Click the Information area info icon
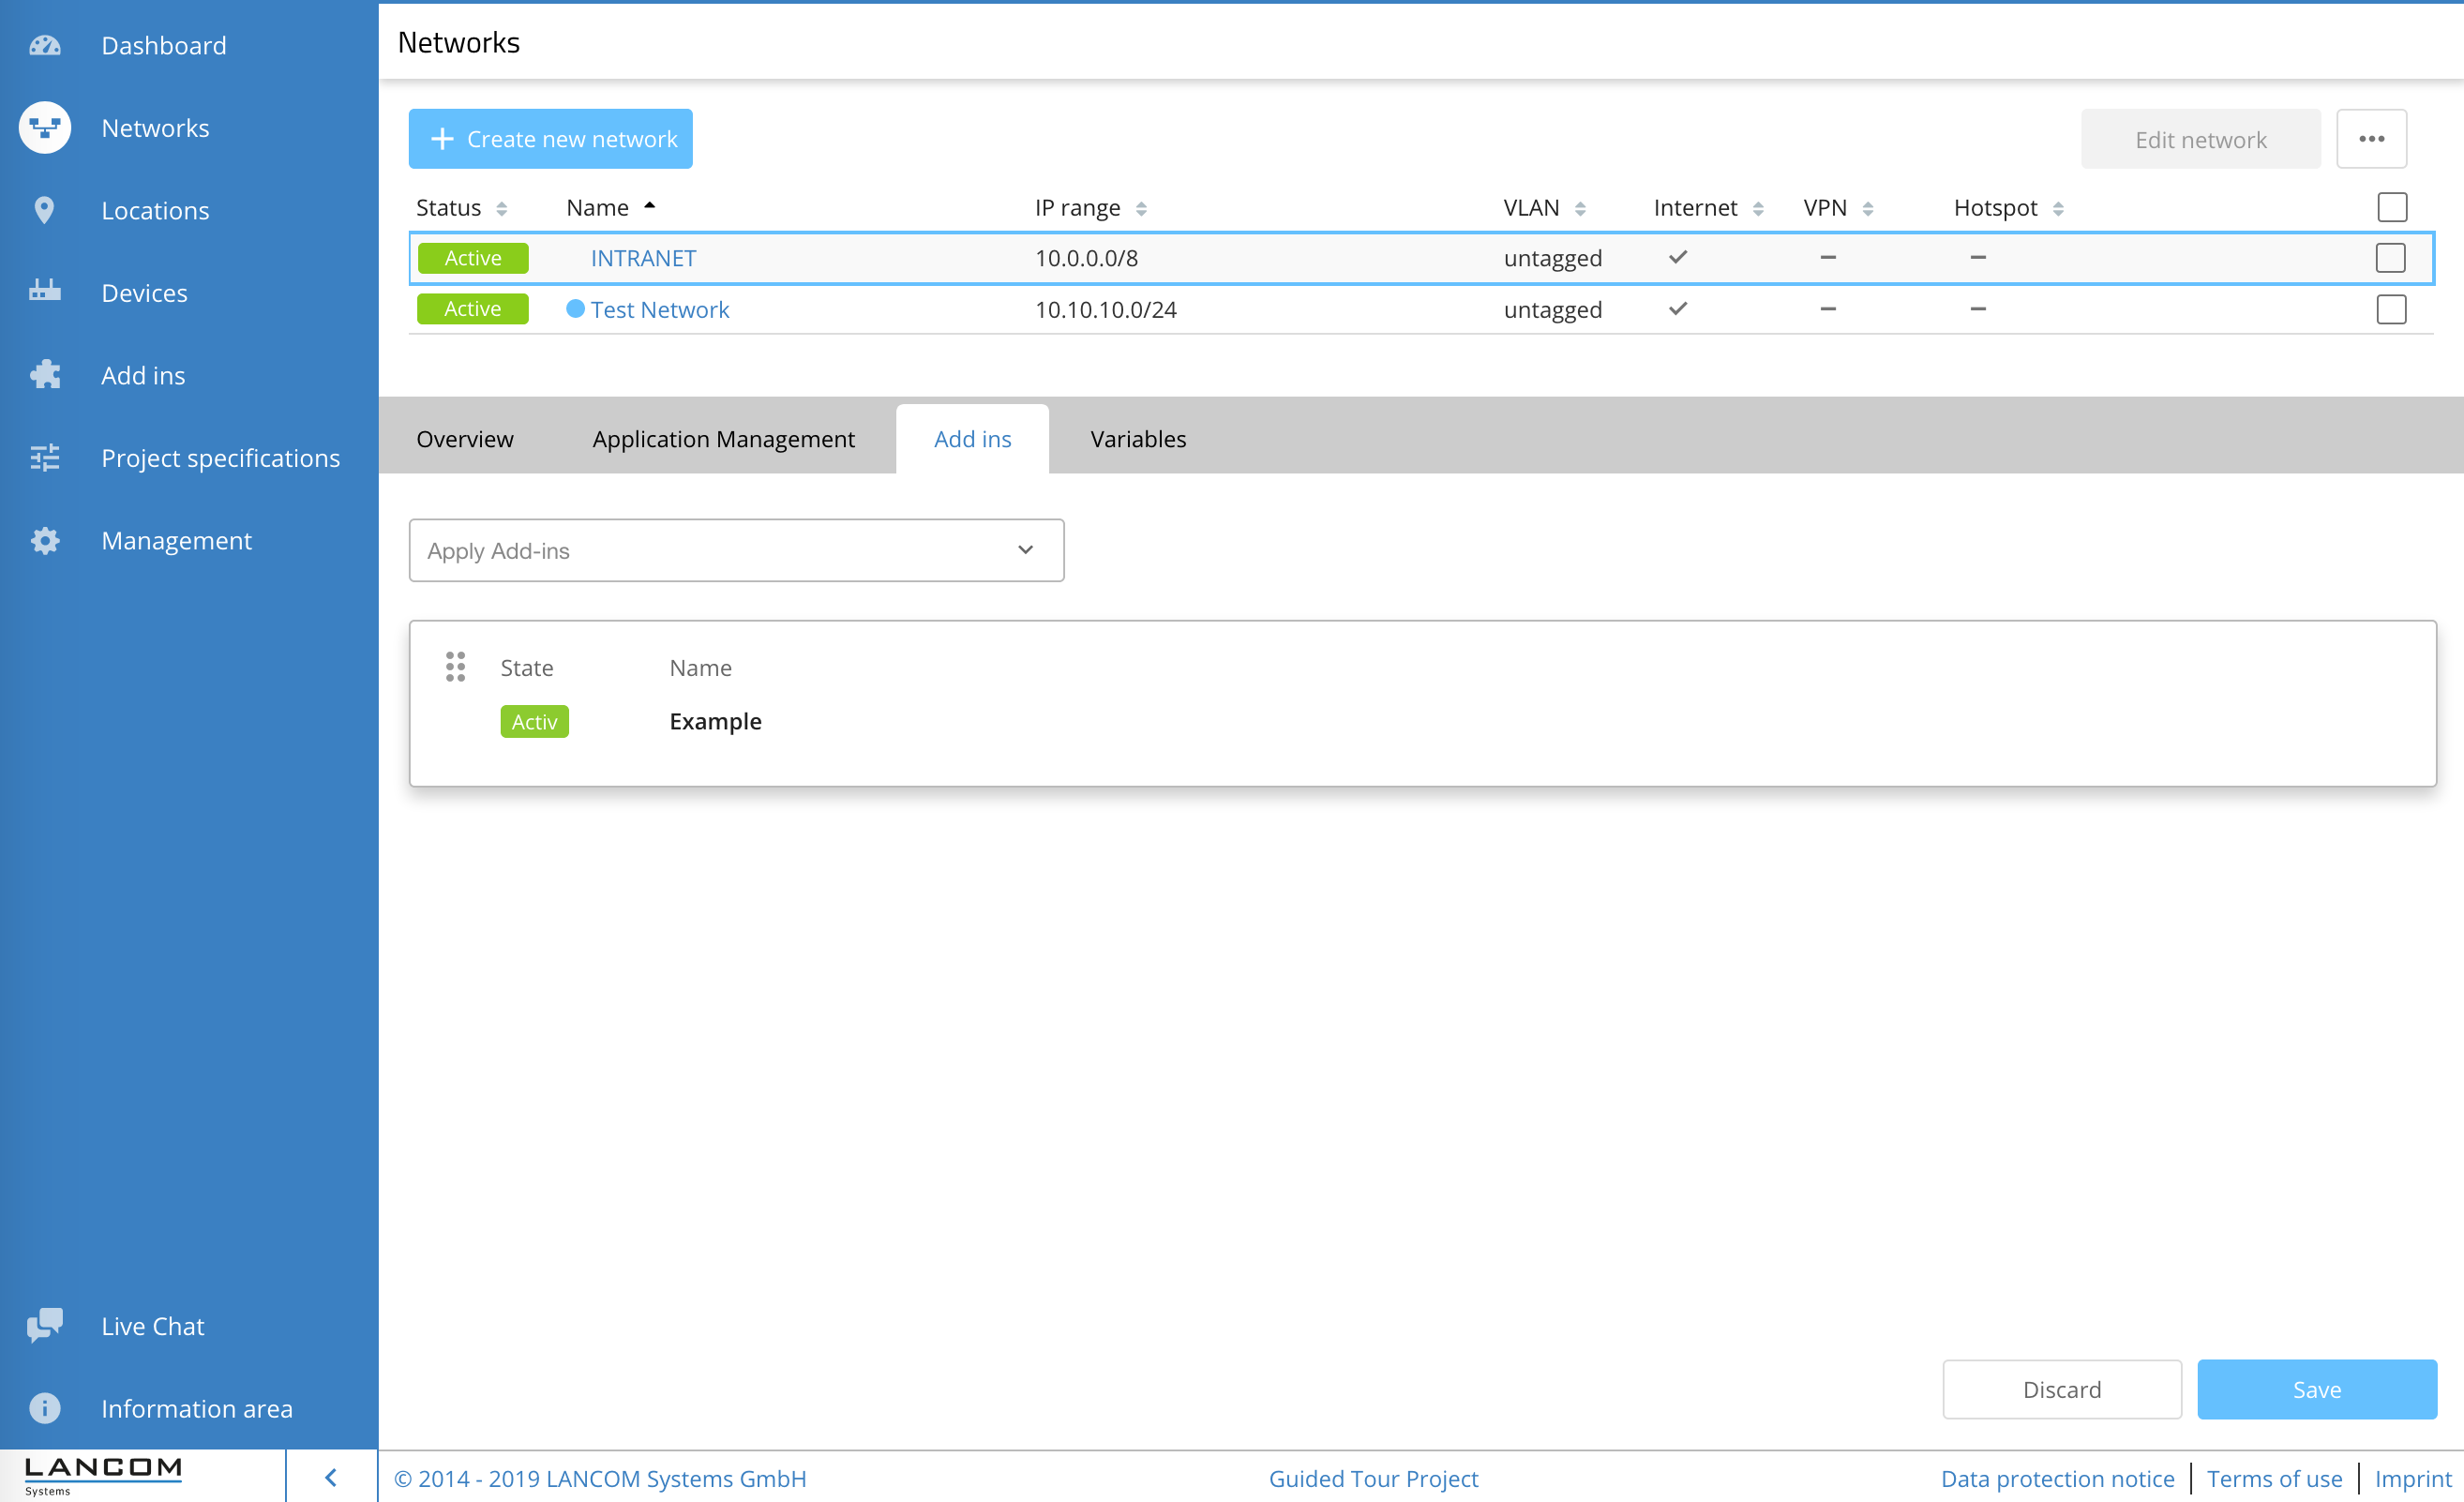Screen dimensions: 2464x1502 coord(45,1408)
